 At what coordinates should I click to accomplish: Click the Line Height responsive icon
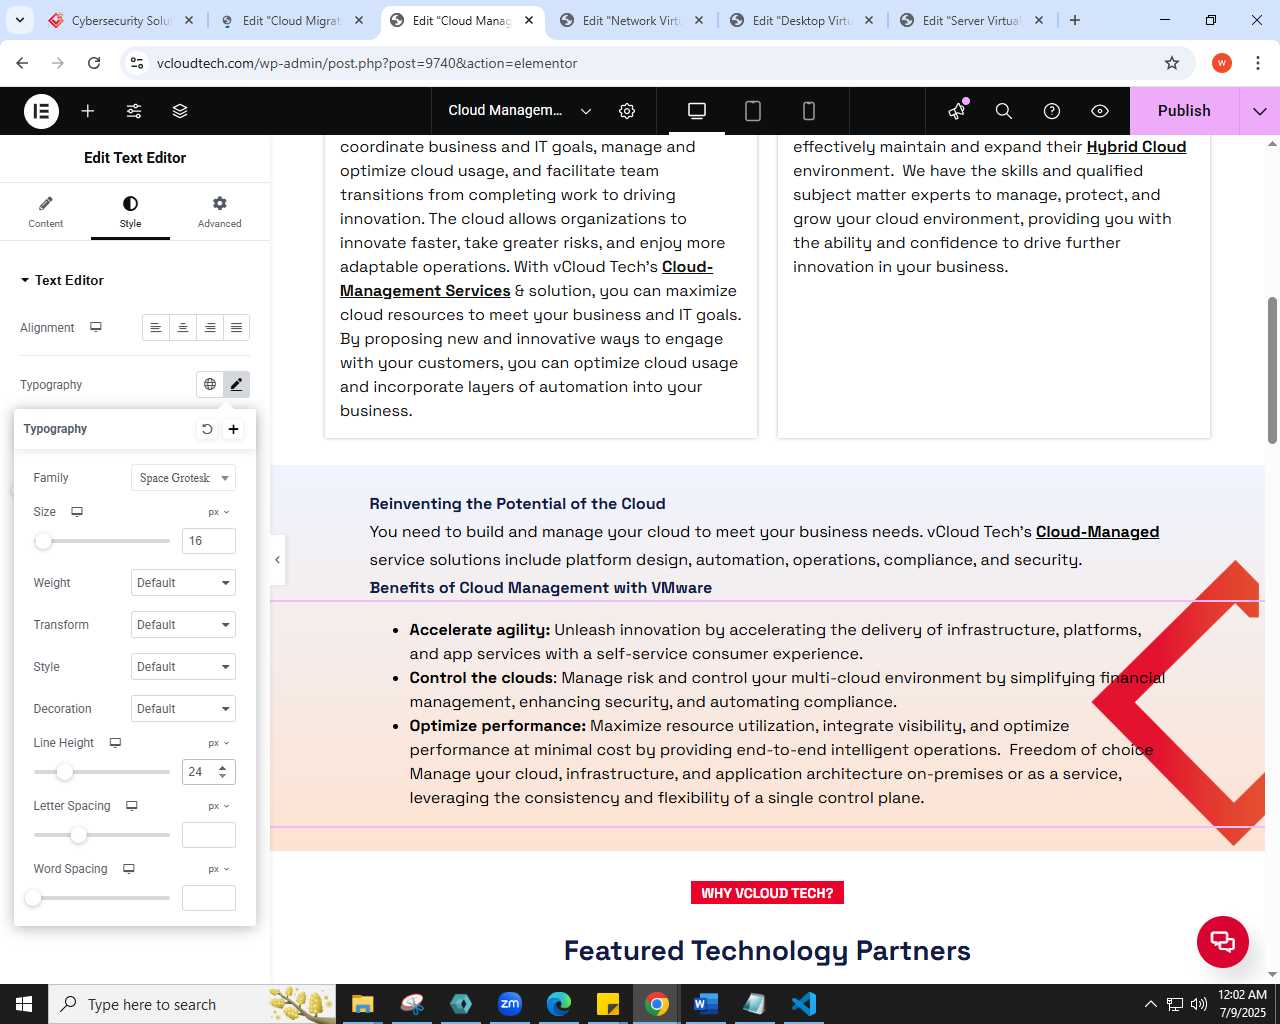115,742
